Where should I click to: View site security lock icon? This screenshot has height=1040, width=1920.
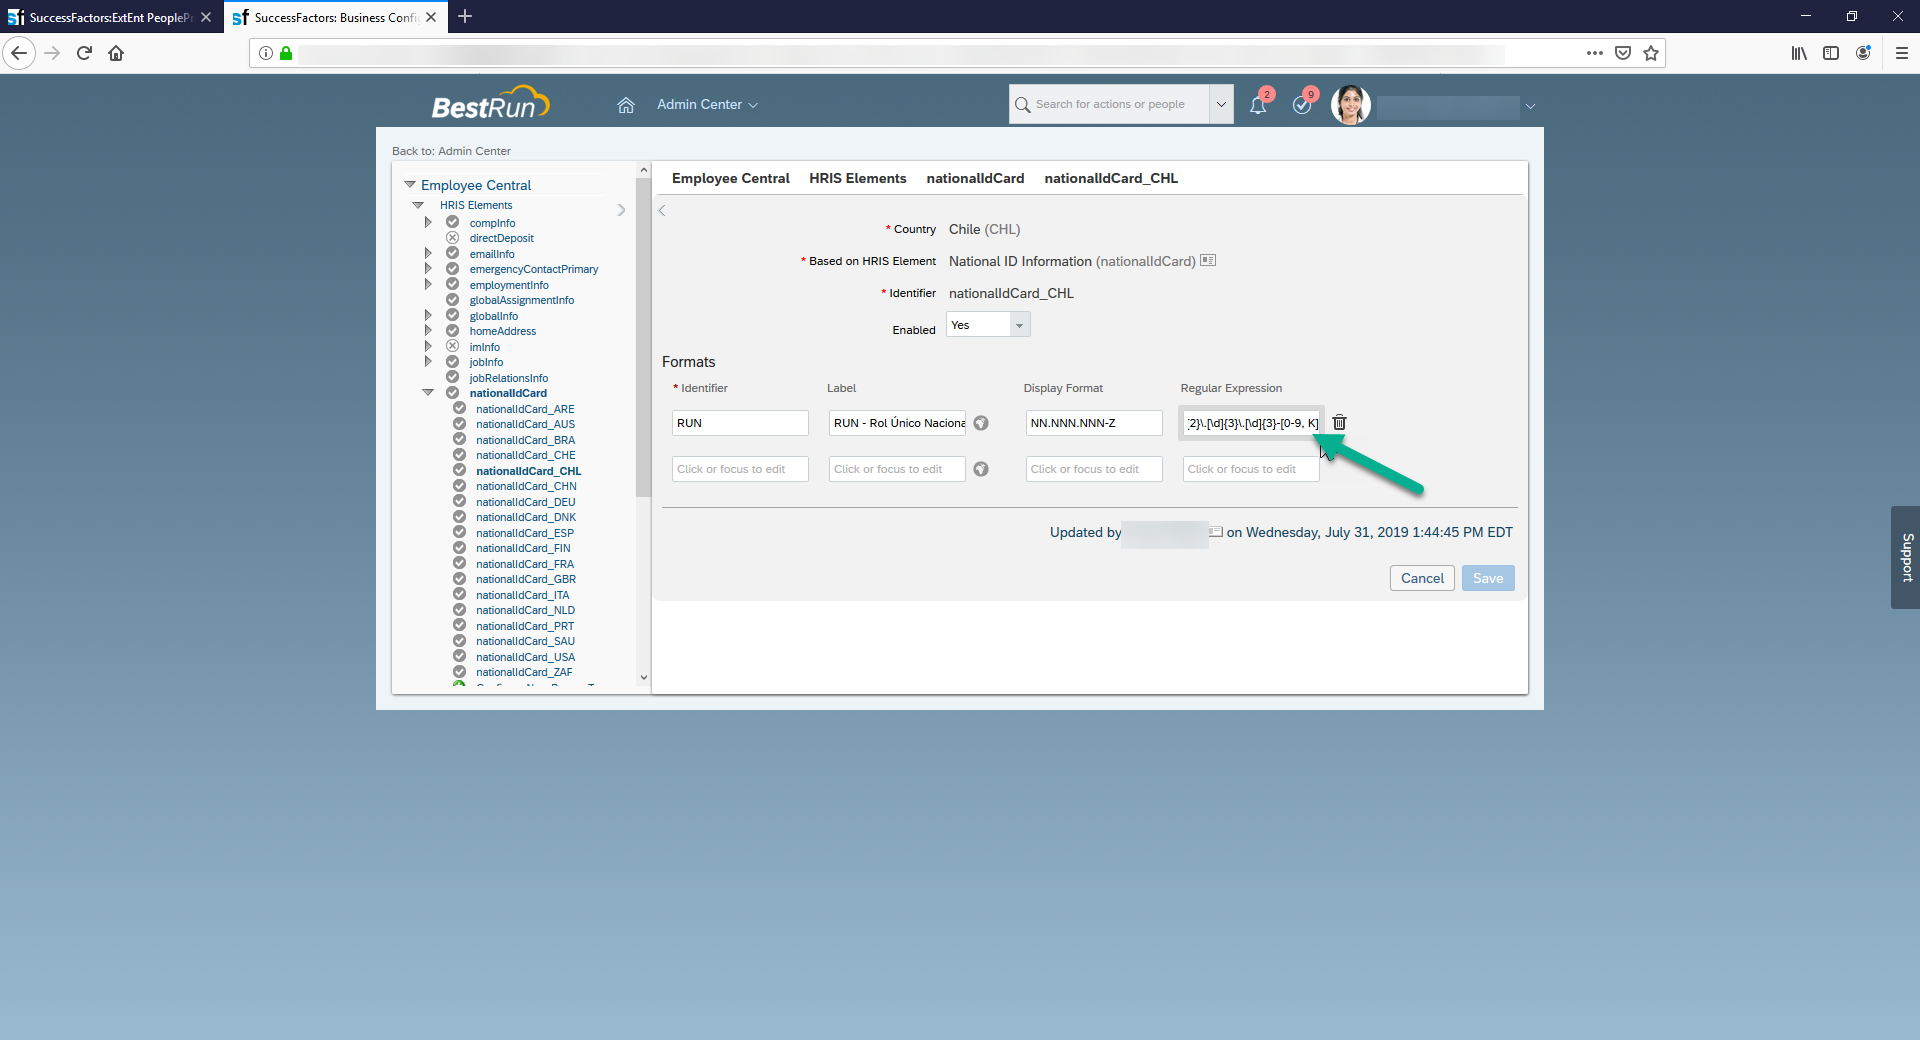tap(286, 53)
